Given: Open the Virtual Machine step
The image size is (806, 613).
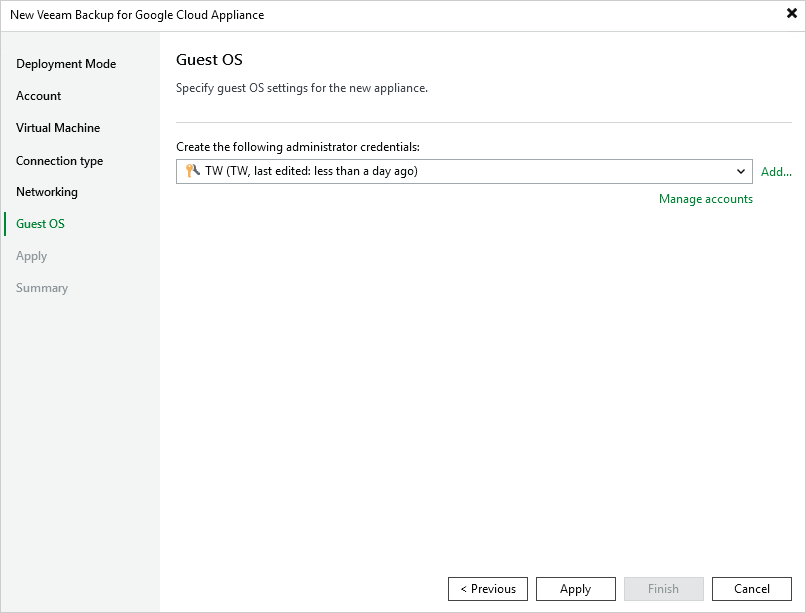Looking at the screenshot, I should [58, 127].
